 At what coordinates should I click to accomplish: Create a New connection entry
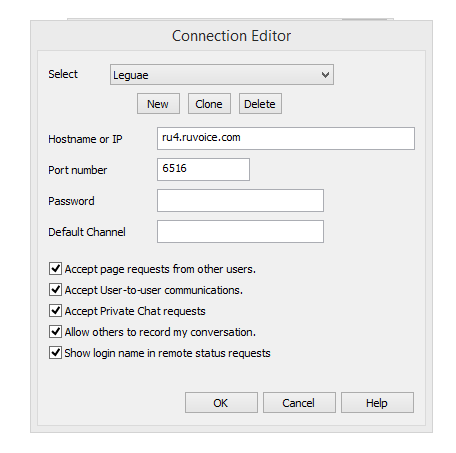click(158, 104)
